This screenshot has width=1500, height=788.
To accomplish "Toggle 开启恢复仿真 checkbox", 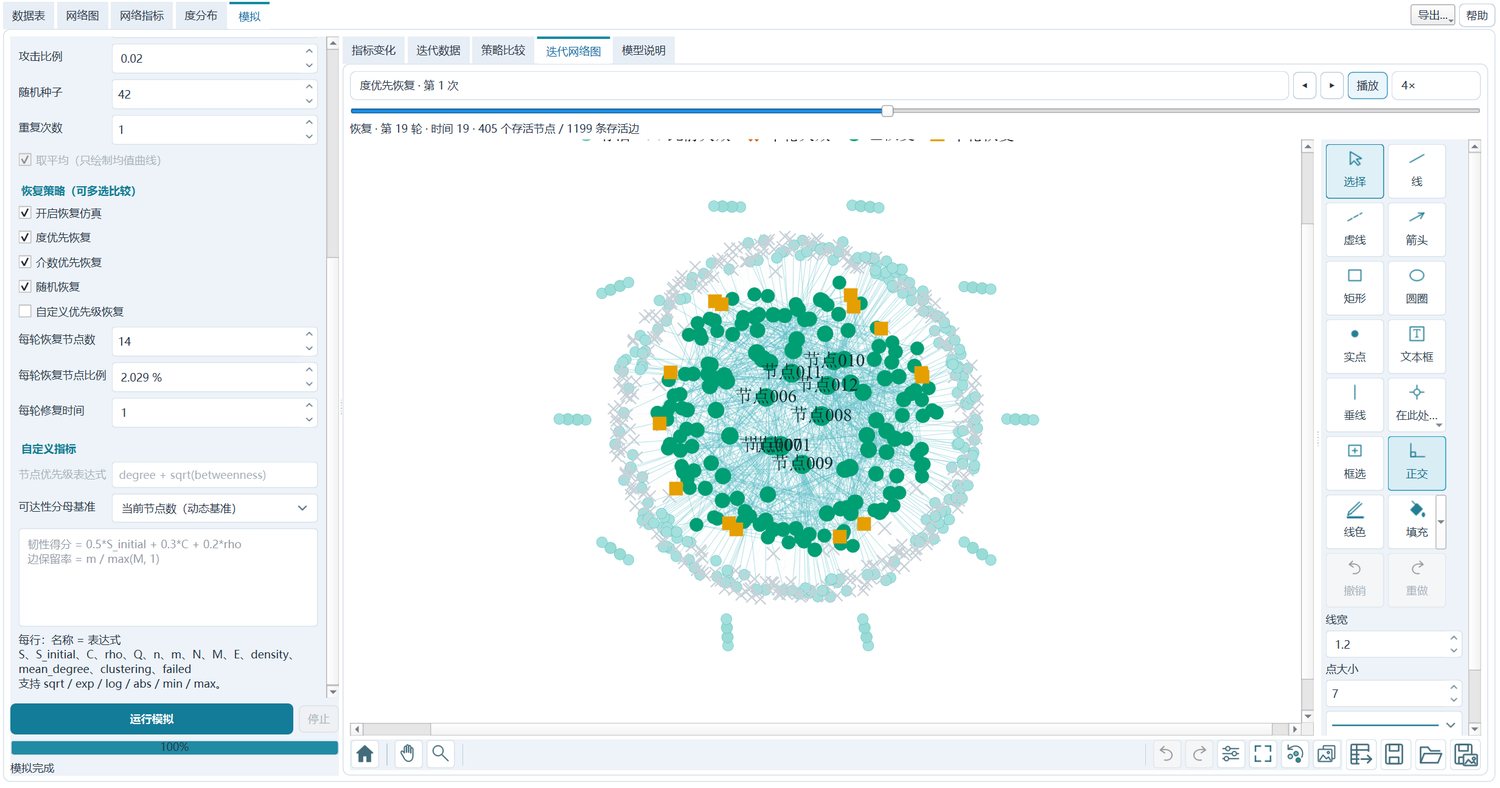I will 60,213.
